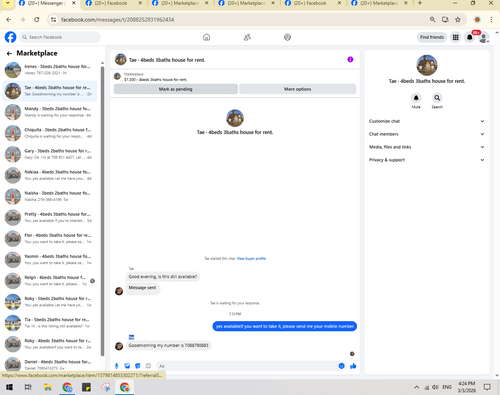
Task: Open the Tia conversation
Action: pyautogui.click(x=50, y=323)
